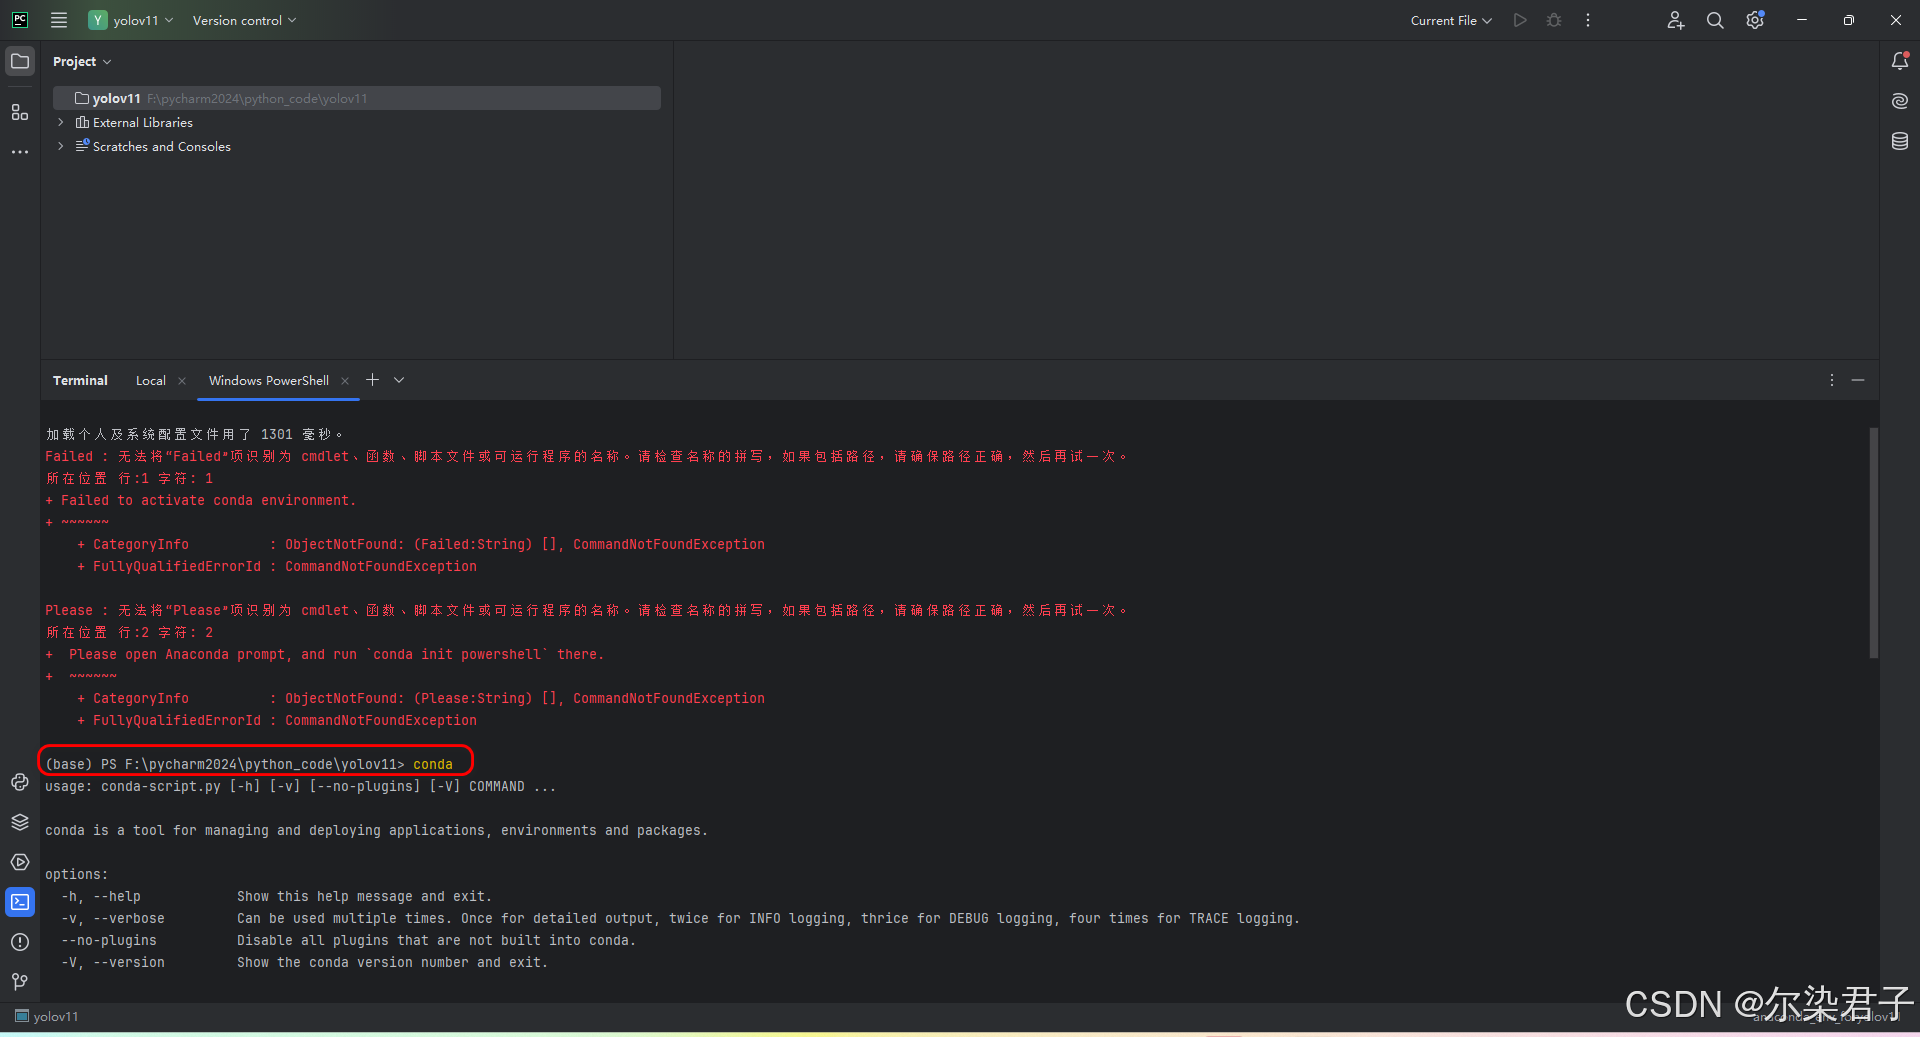The height and width of the screenshot is (1037, 1920).
Task: Click the Terminal panel title
Action: point(80,381)
